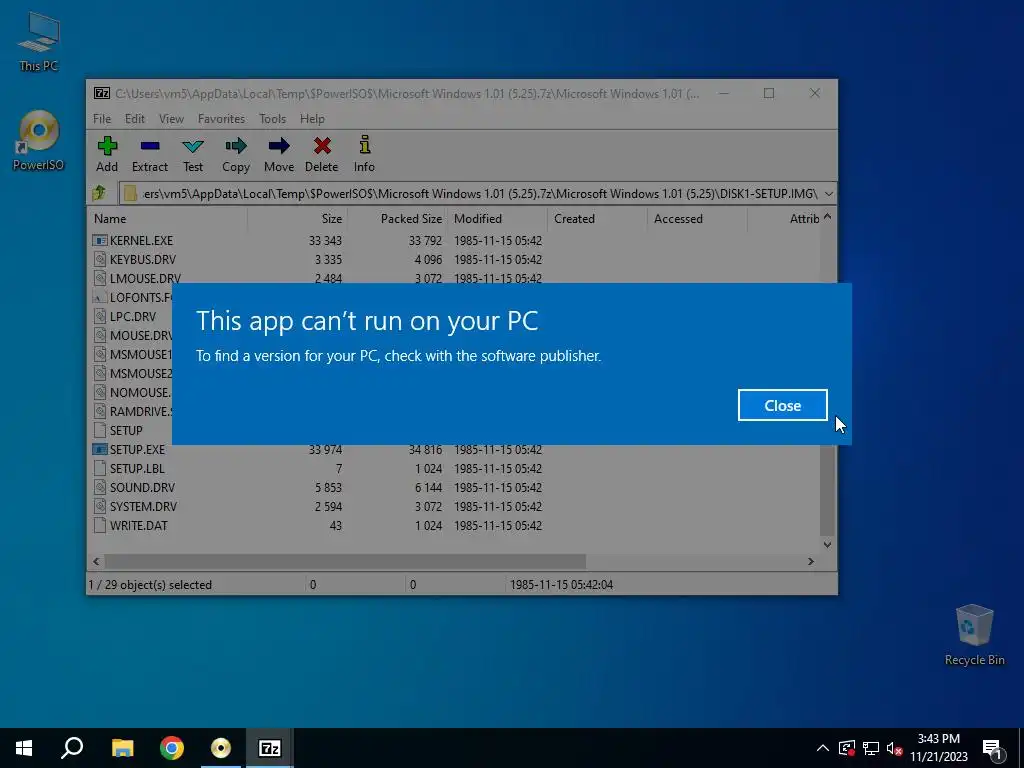Select the SETUP.LBL file
1024x768 pixels.
click(136, 468)
